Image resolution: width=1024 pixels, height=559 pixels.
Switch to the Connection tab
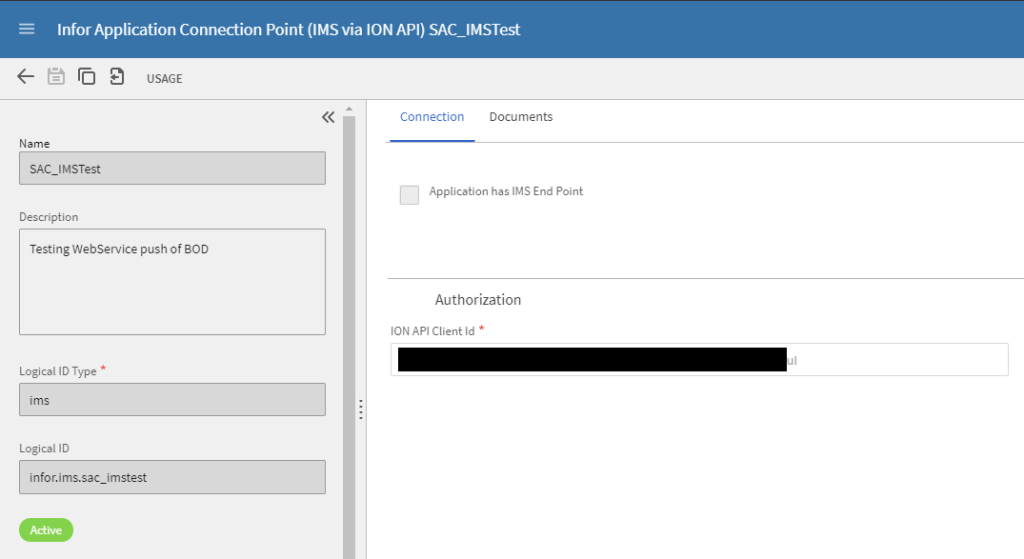[432, 117]
